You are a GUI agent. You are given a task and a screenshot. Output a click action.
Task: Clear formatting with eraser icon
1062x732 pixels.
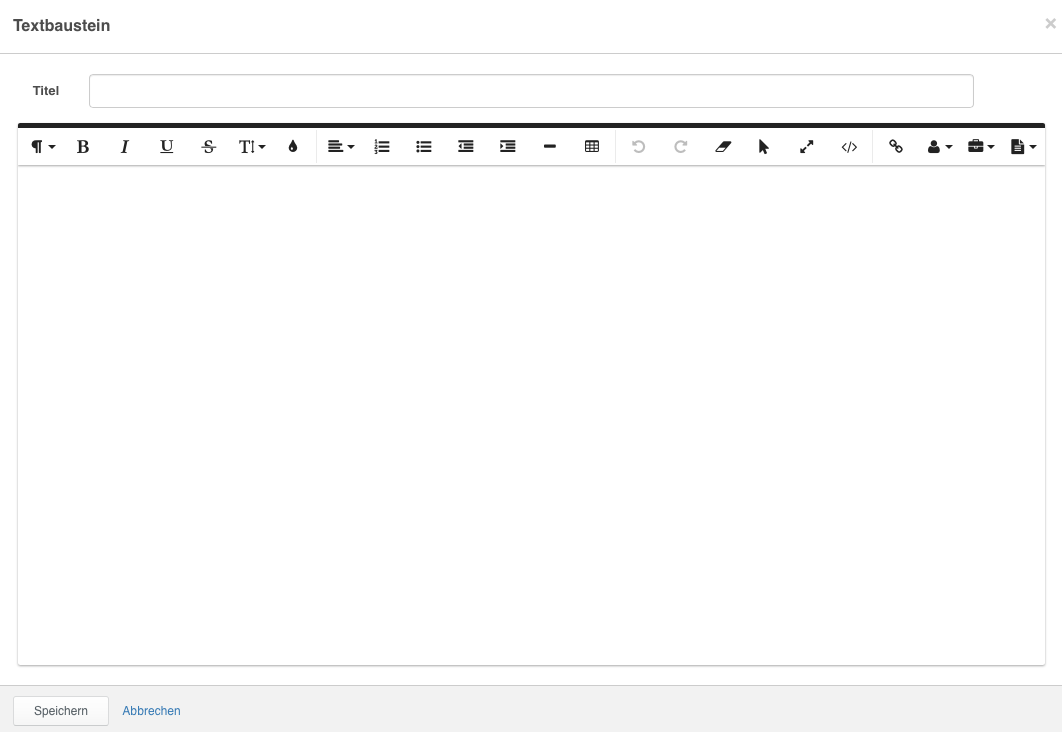pyautogui.click(x=723, y=147)
